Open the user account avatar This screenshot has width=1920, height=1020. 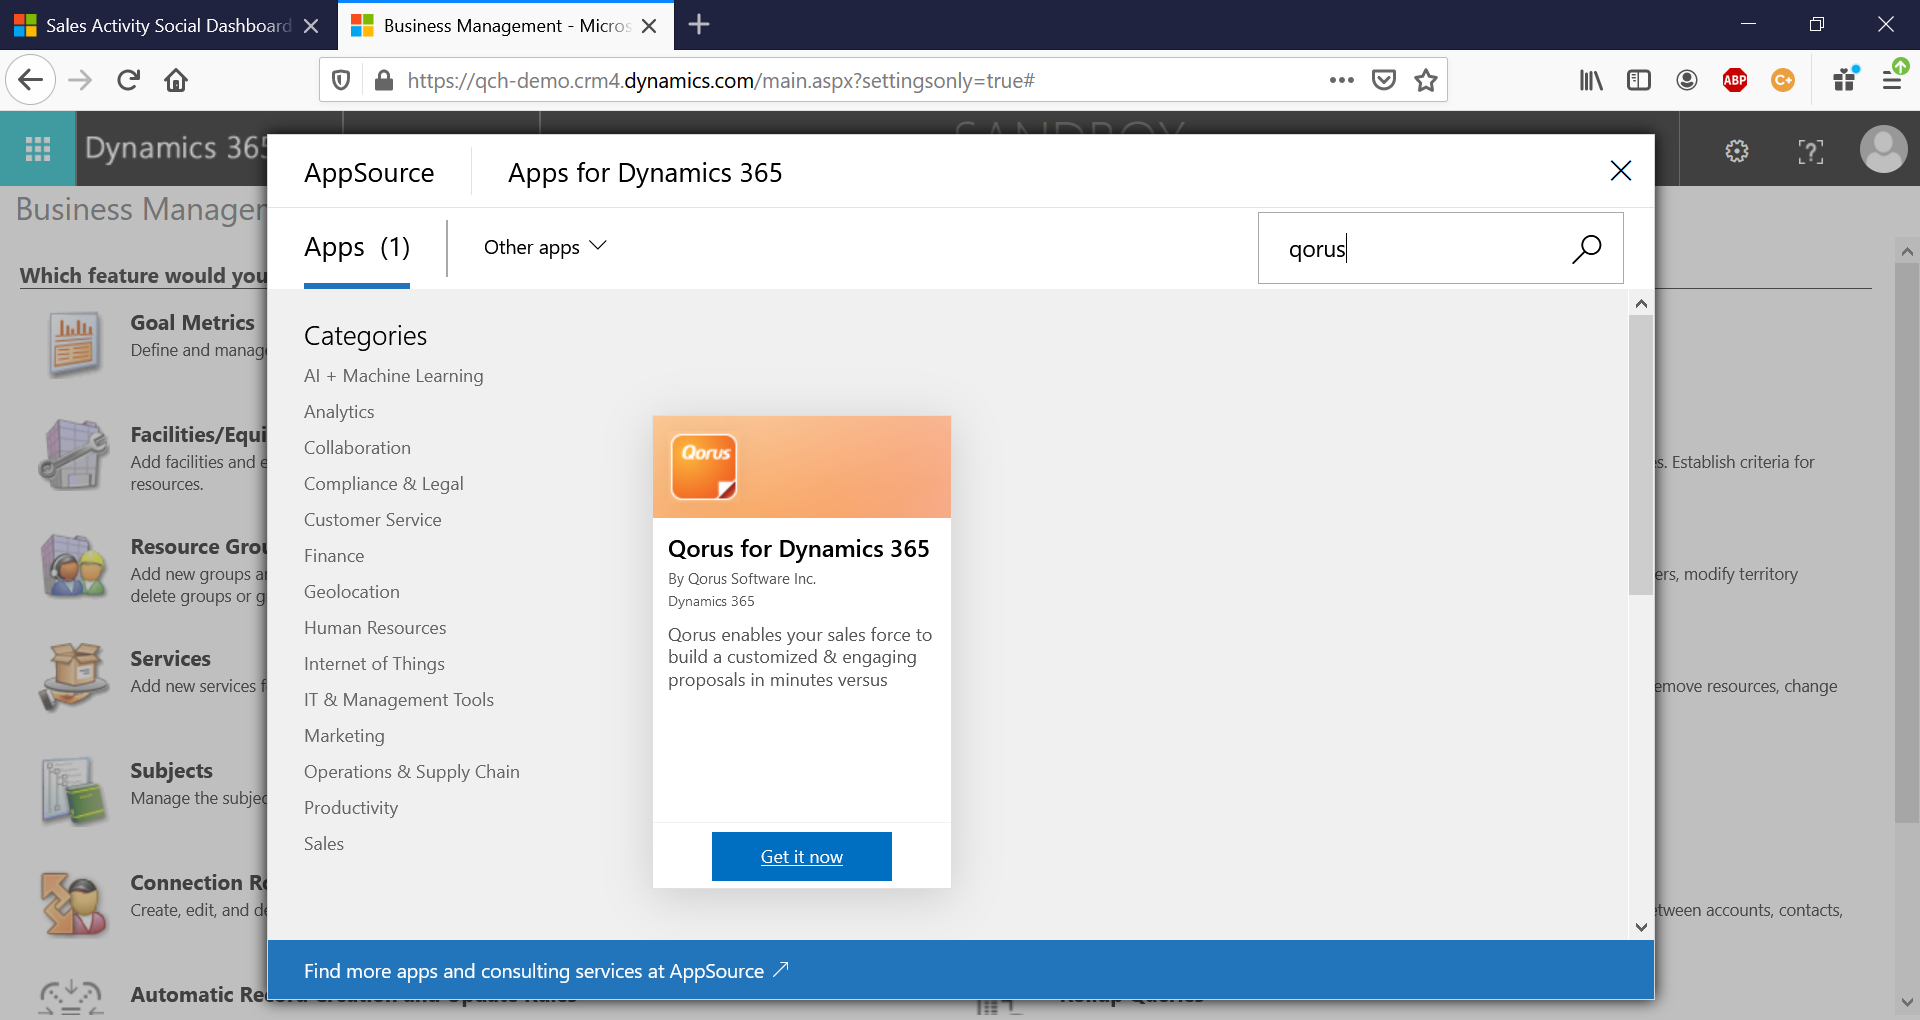coord(1883,149)
